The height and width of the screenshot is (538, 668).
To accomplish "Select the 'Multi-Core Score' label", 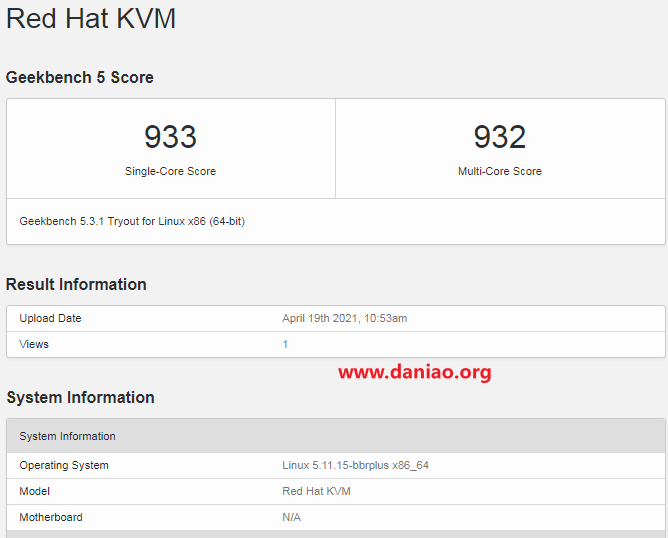I will pyautogui.click(x=500, y=171).
